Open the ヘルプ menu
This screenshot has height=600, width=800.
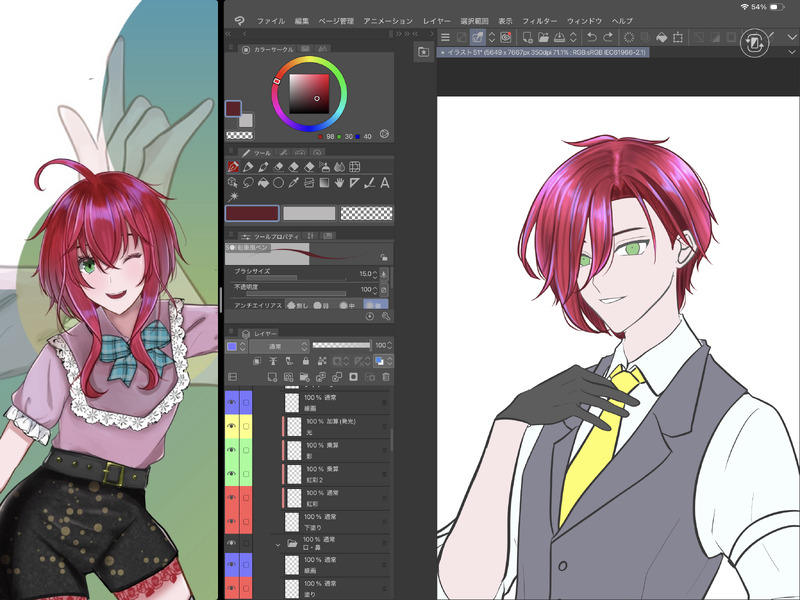tap(622, 21)
